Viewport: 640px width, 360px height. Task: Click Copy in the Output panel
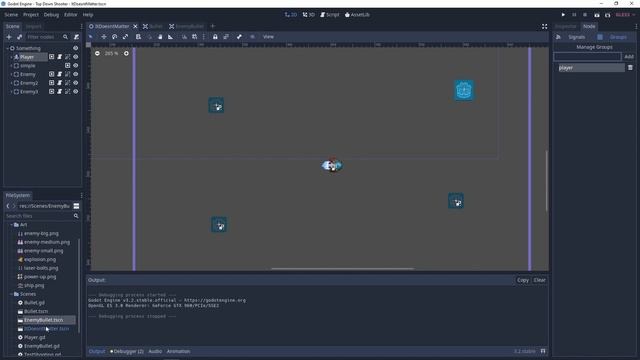point(523,280)
